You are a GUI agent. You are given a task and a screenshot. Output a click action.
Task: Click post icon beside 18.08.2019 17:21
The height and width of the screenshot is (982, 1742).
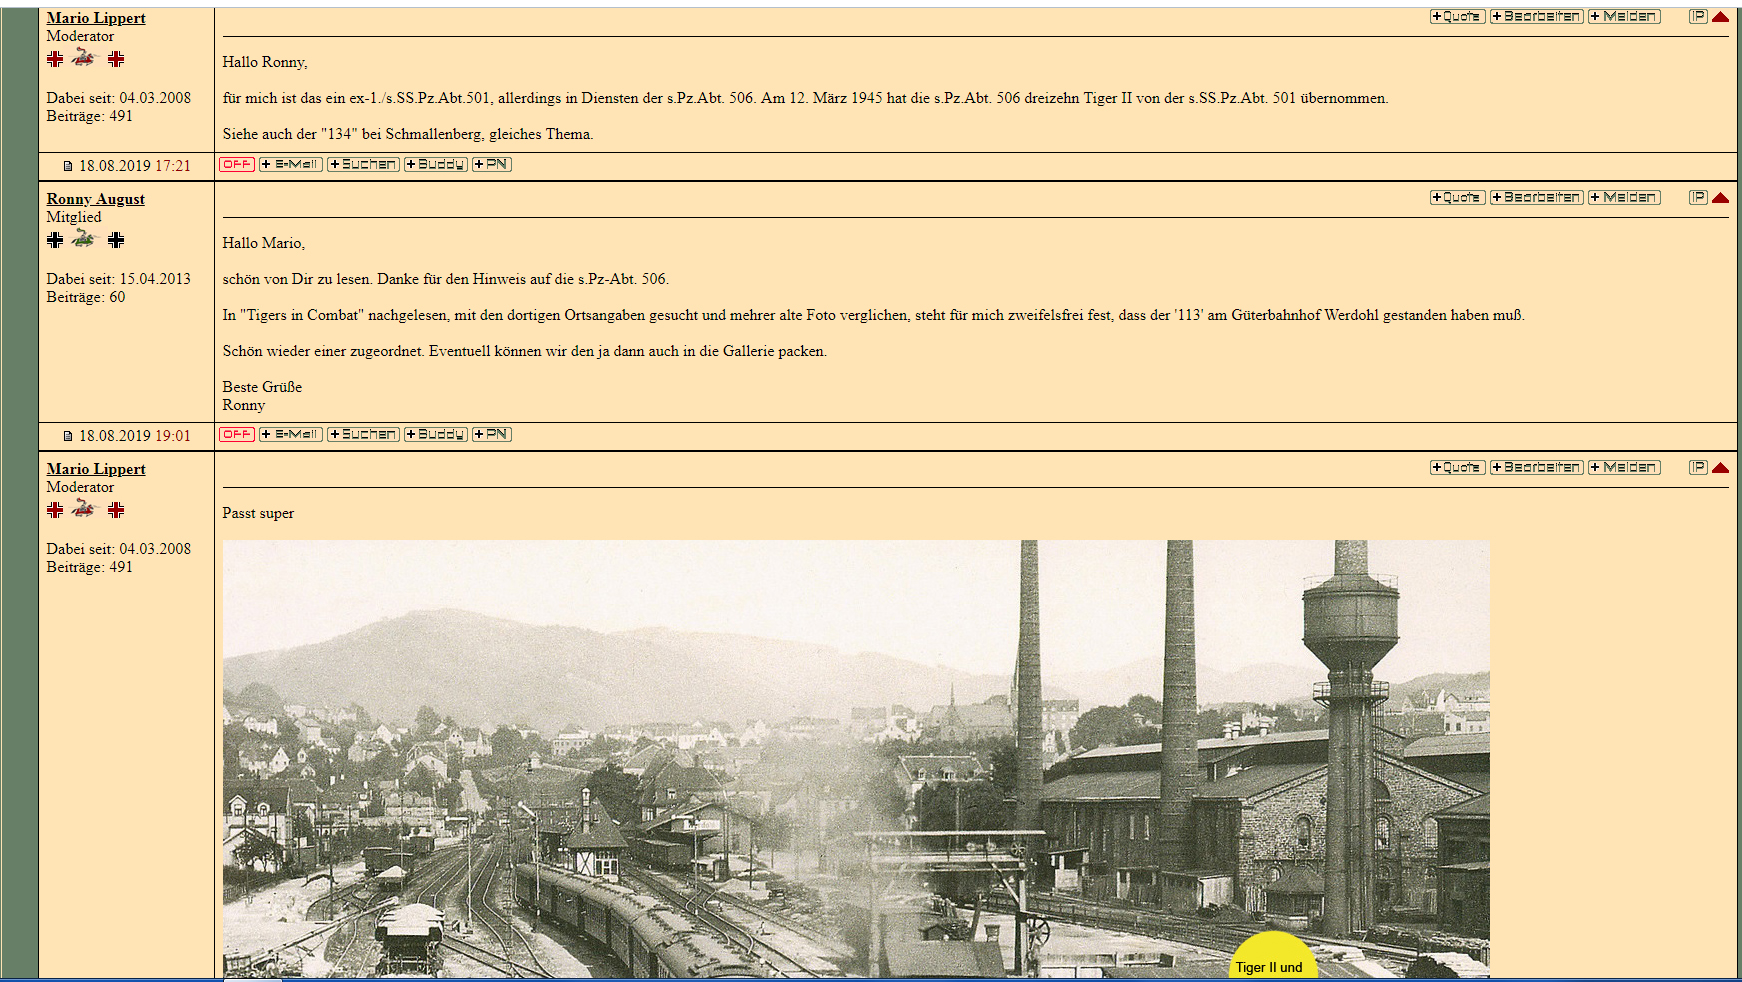pyautogui.click(x=68, y=166)
